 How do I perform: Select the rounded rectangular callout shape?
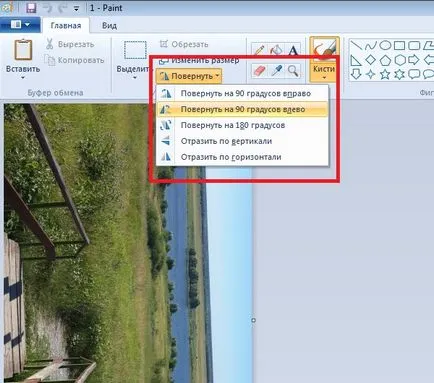[414, 74]
